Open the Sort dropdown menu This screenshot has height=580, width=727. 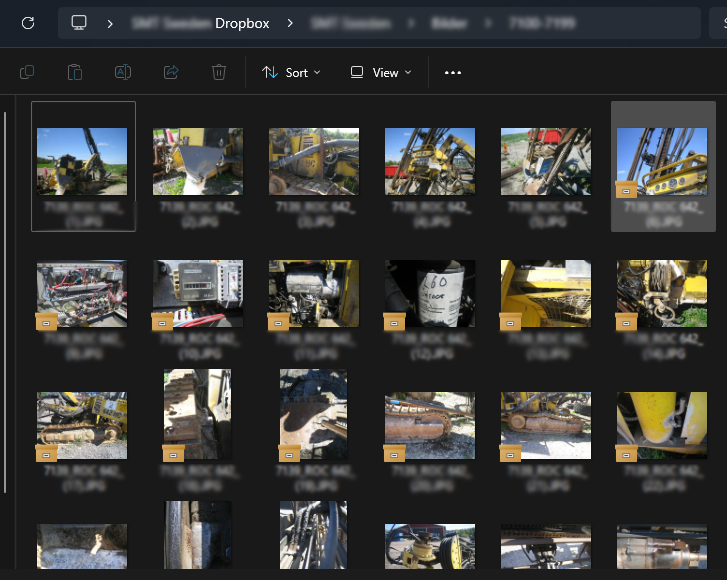pos(291,72)
